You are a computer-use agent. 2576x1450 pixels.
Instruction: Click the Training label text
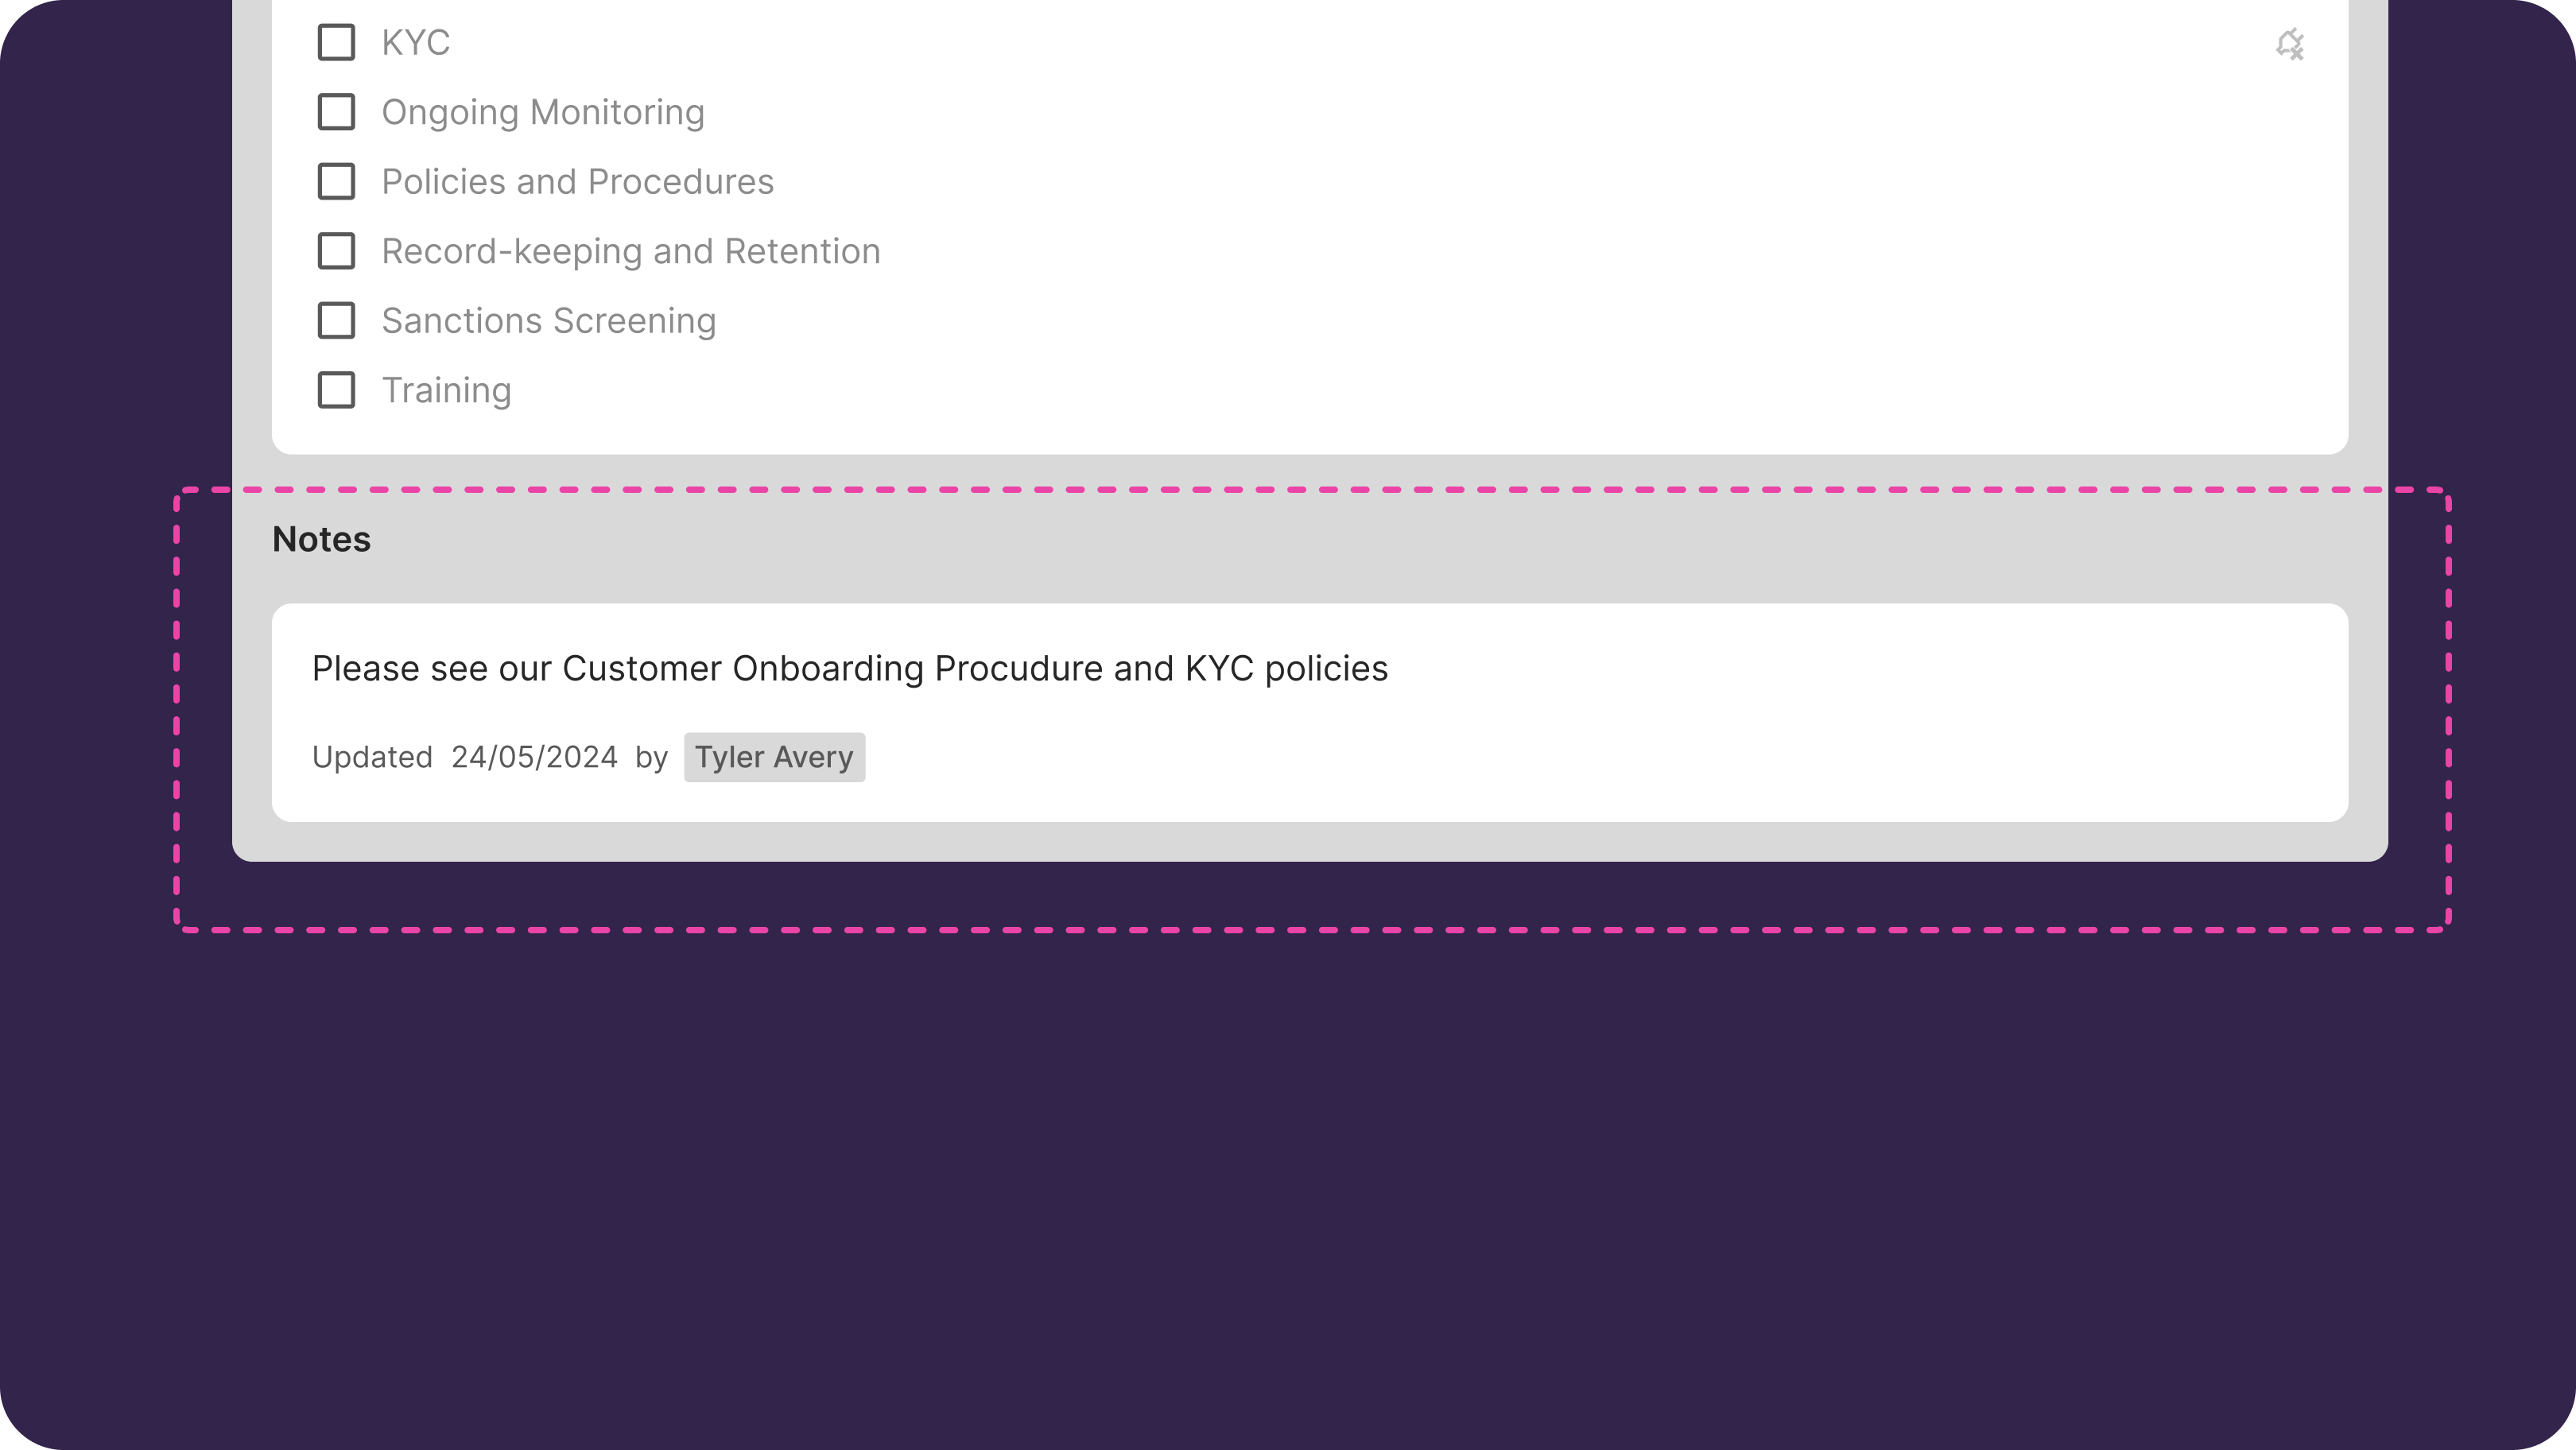(x=446, y=390)
